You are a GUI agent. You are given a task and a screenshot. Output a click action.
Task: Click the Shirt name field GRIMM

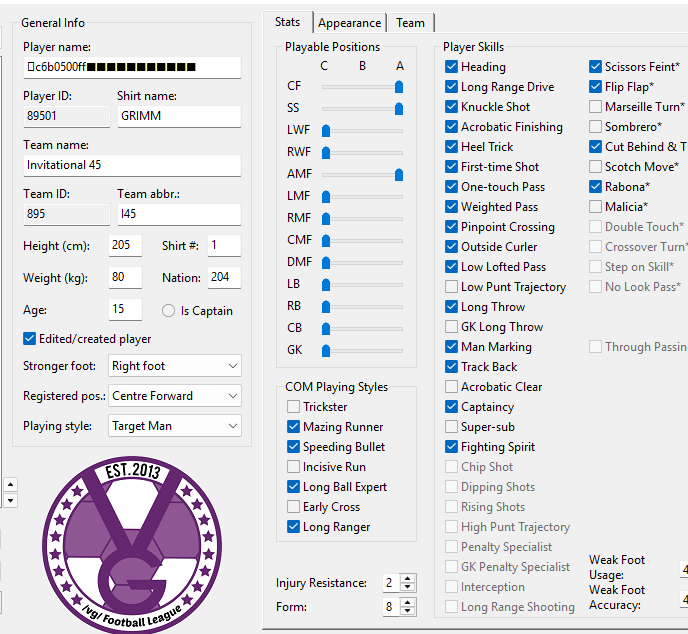(x=179, y=116)
